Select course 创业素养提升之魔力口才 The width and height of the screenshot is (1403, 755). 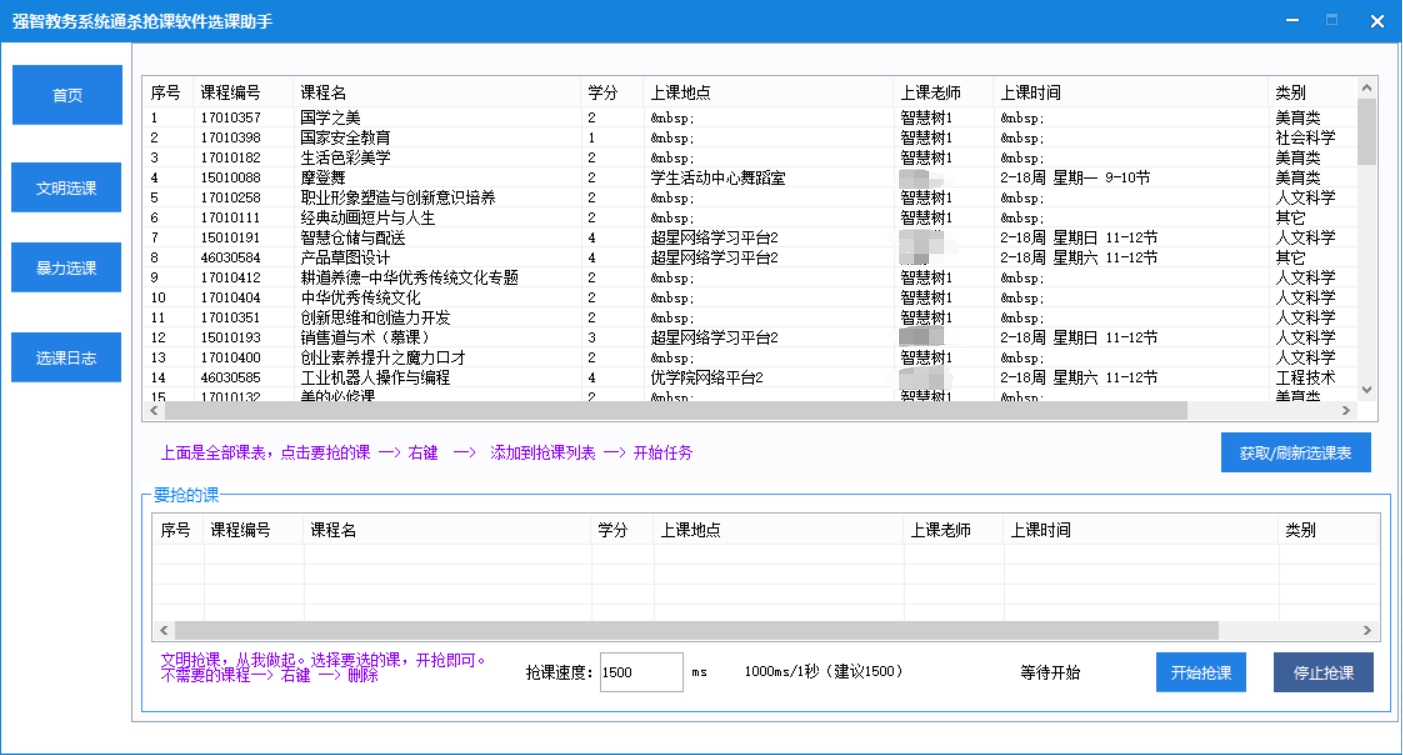pos(382,358)
